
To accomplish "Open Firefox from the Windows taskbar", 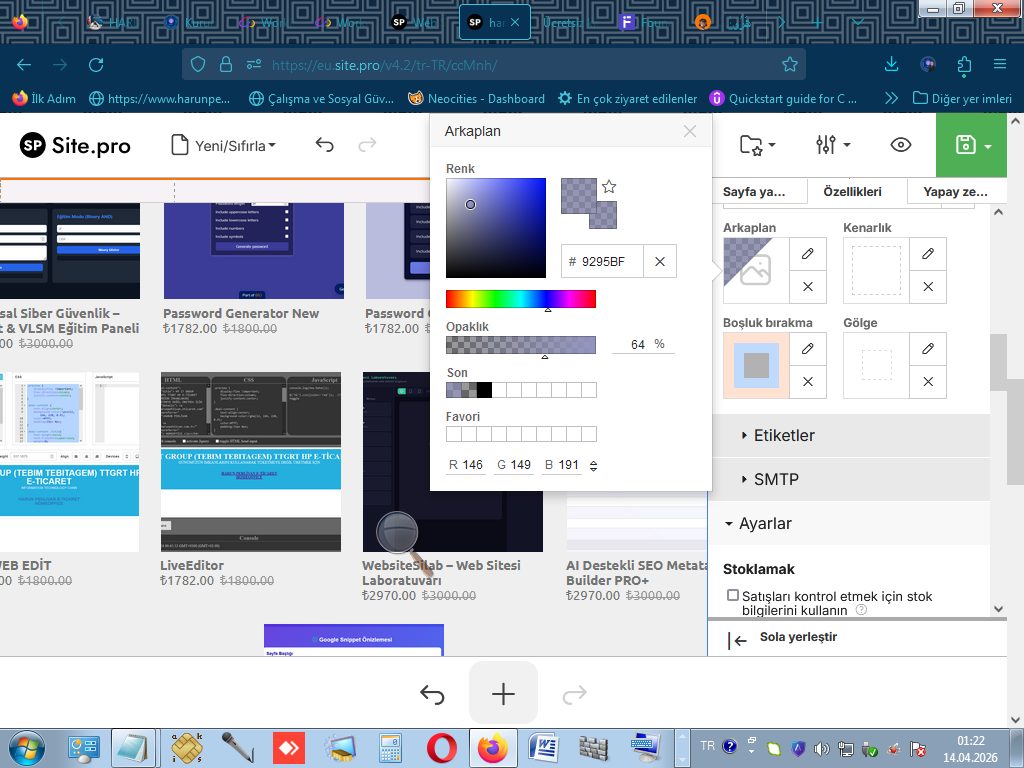I will (492, 748).
